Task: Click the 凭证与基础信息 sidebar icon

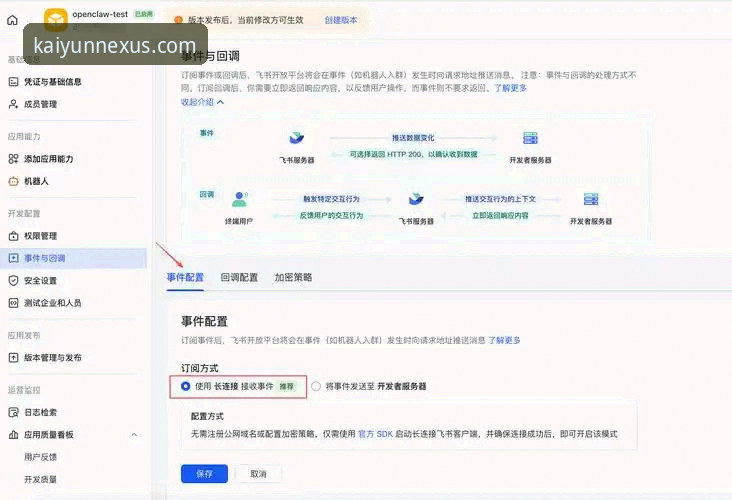Action: [14, 82]
